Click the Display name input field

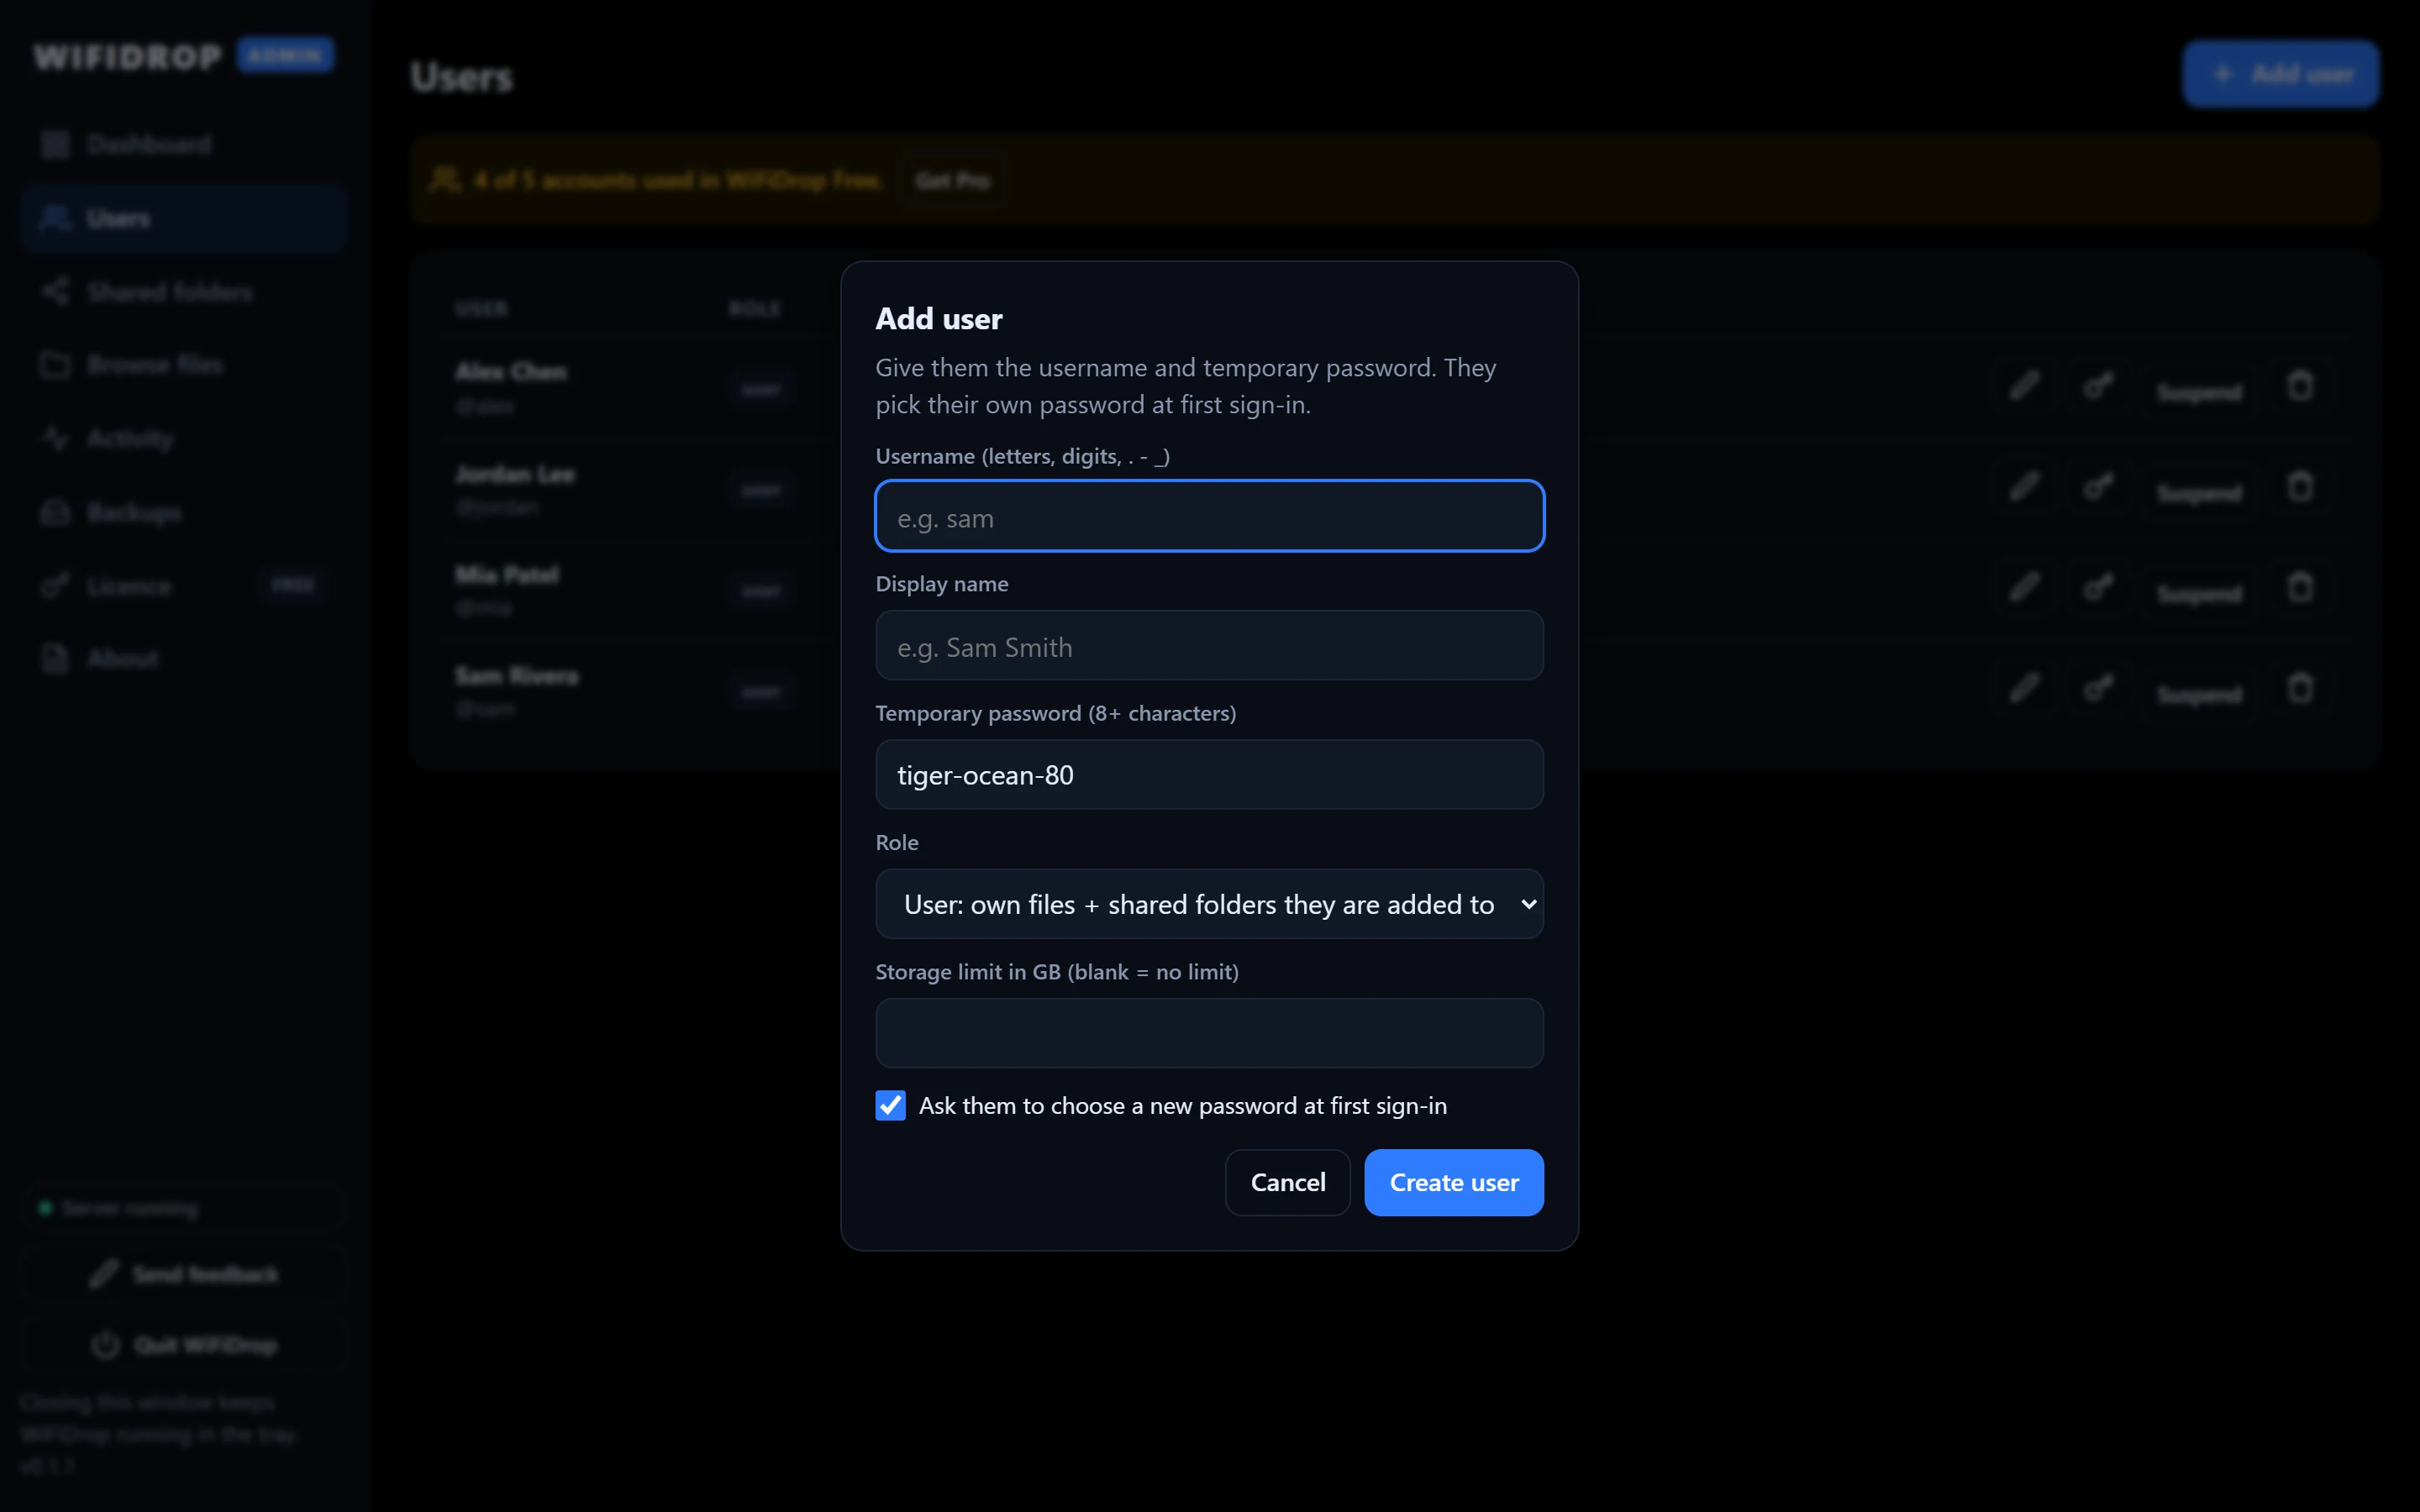click(1209, 646)
